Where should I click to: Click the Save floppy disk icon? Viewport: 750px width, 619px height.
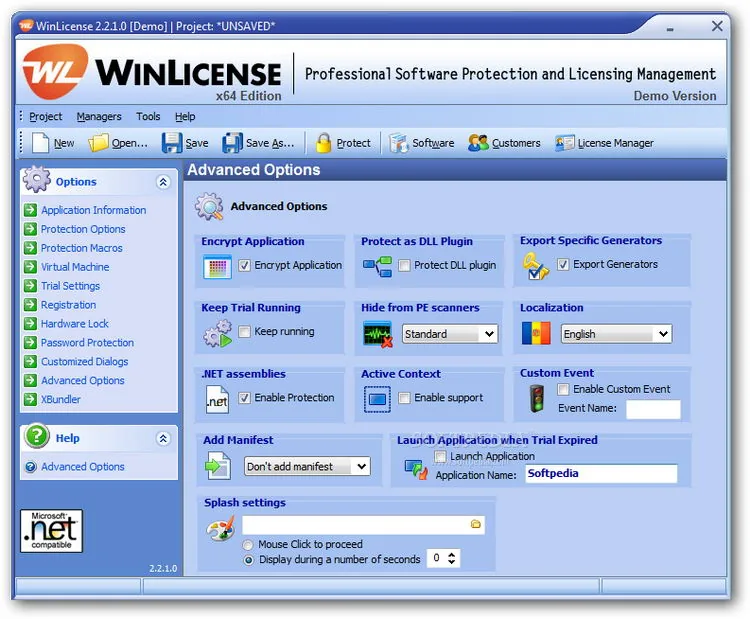[x=172, y=143]
